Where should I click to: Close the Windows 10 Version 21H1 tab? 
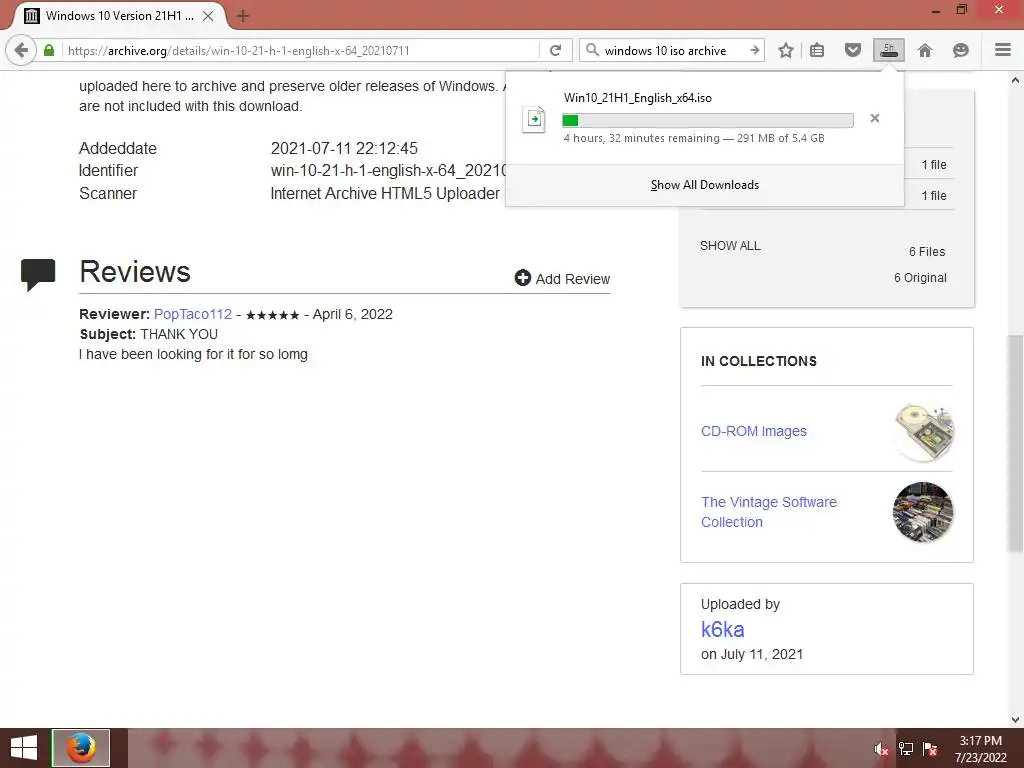pyautogui.click(x=208, y=16)
